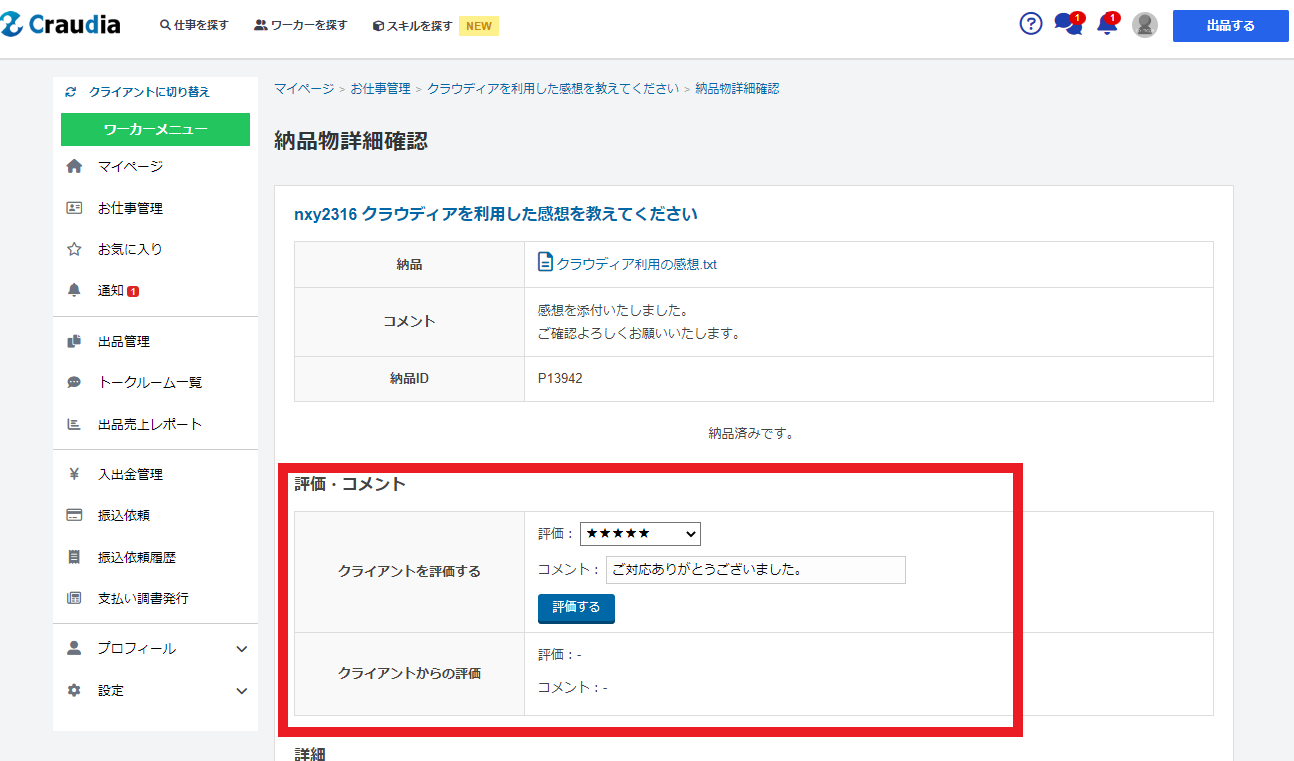Select お仕事管理 in the sidebar menu
This screenshot has height=761, width=1294.
pyautogui.click(x=130, y=208)
